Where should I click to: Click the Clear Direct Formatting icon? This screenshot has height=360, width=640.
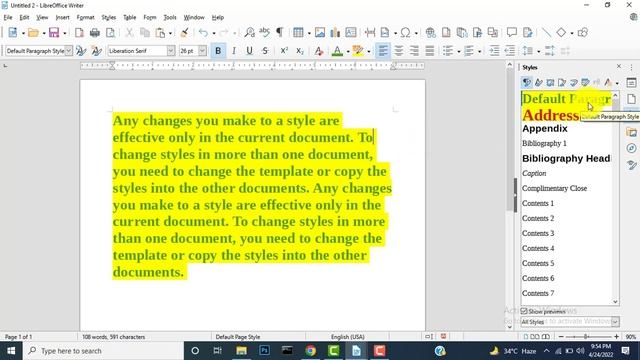319,51
